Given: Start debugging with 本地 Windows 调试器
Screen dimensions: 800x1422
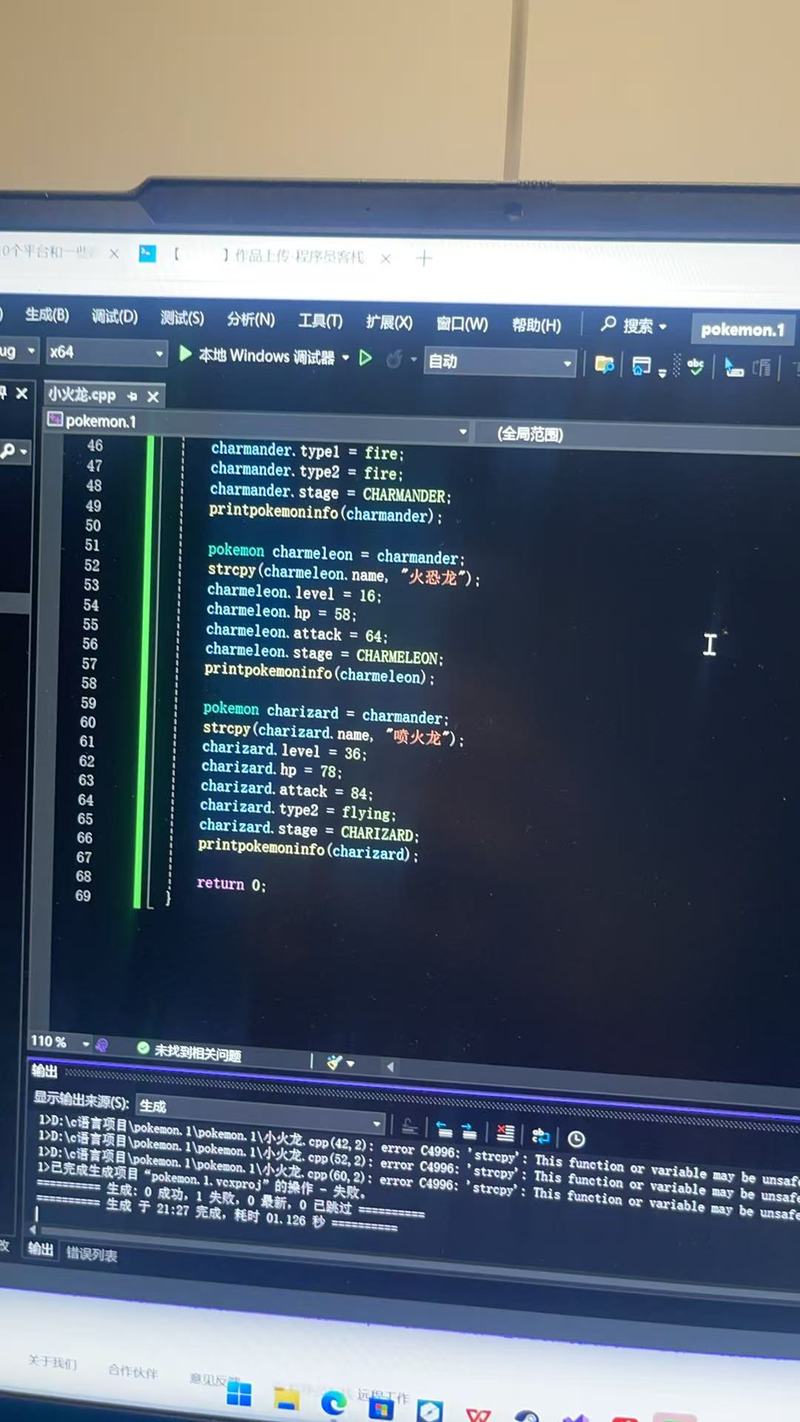Looking at the screenshot, I should coord(256,355).
